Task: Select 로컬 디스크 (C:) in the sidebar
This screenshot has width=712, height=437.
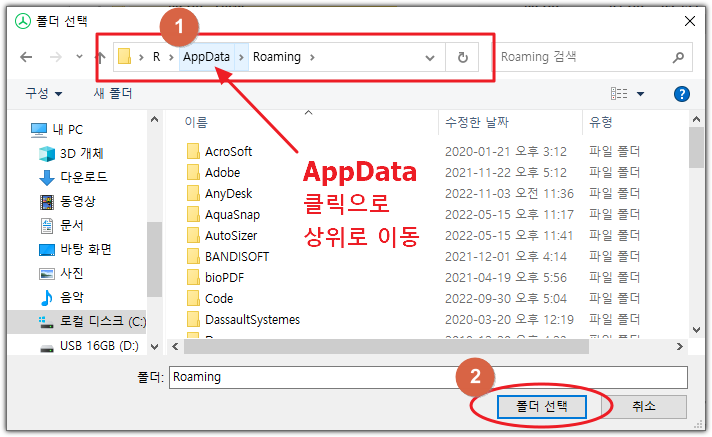Action: [x=77, y=322]
